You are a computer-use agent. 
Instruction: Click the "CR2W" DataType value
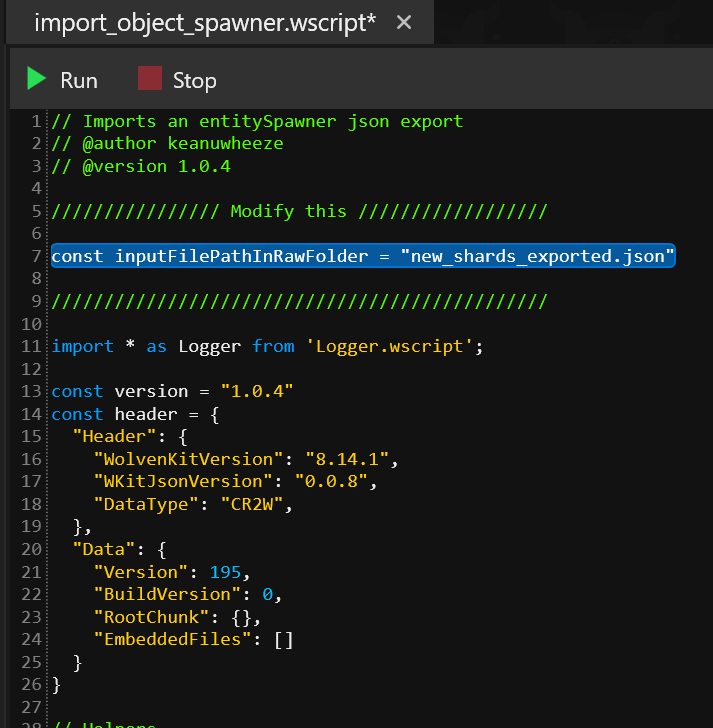coord(256,504)
